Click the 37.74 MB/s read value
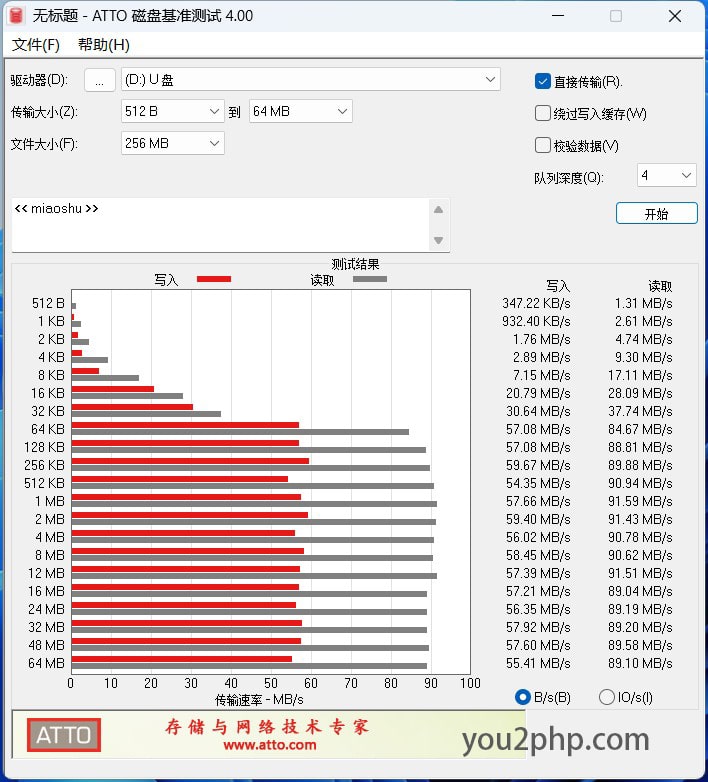This screenshot has height=782, width=708. tap(640, 411)
